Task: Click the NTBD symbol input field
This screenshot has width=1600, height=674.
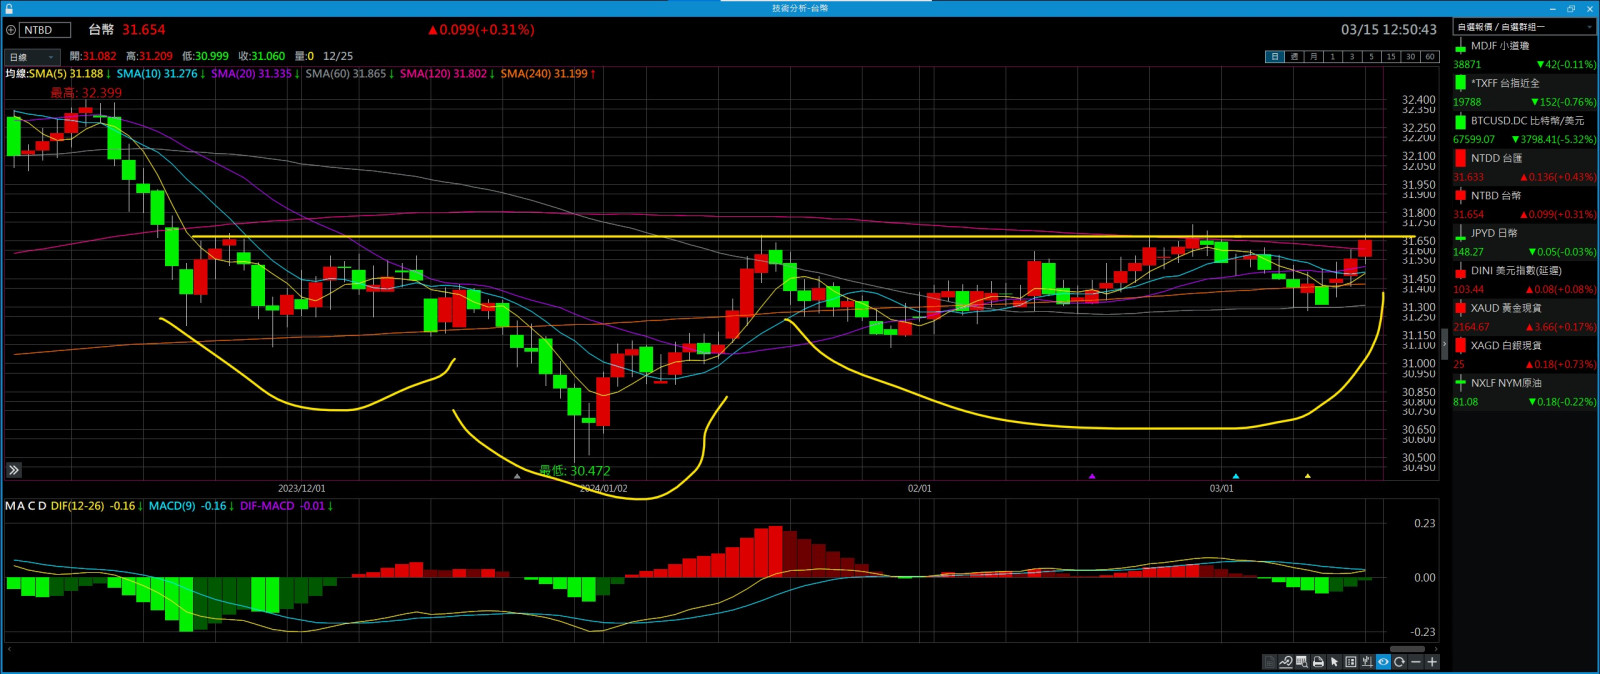Action: click(x=45, y=30)
